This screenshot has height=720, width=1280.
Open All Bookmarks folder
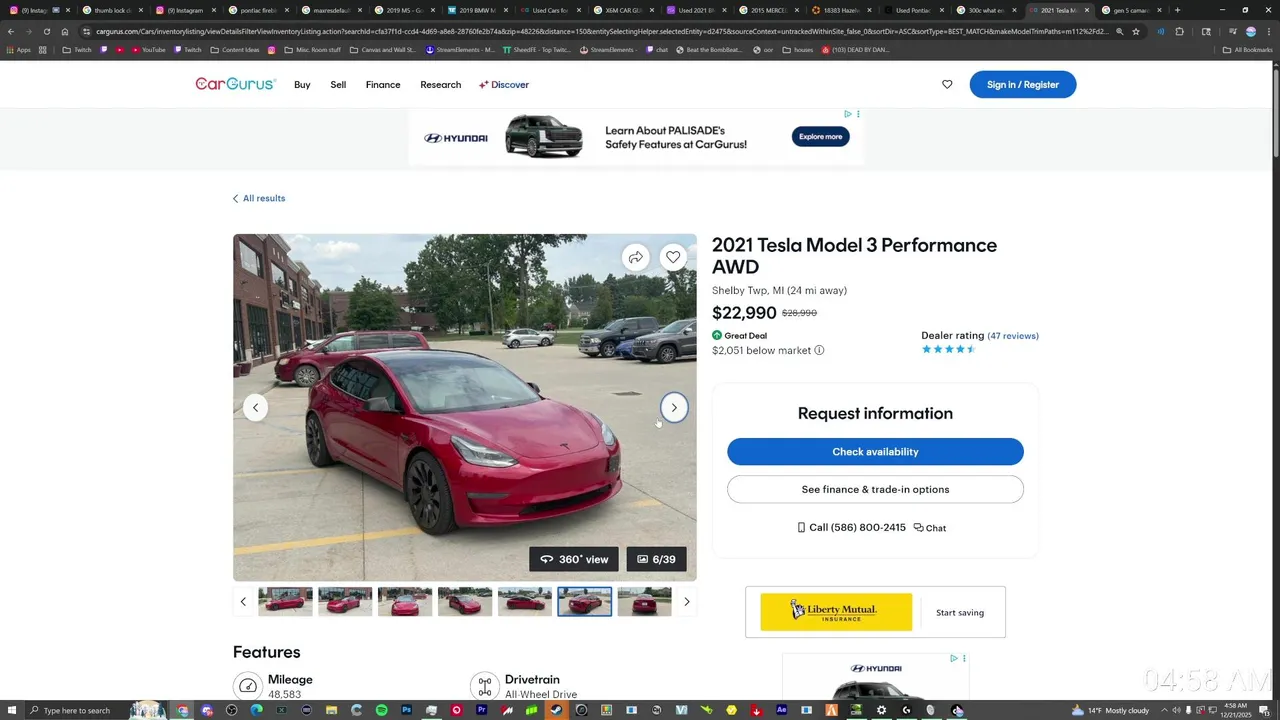[1247, 49]
